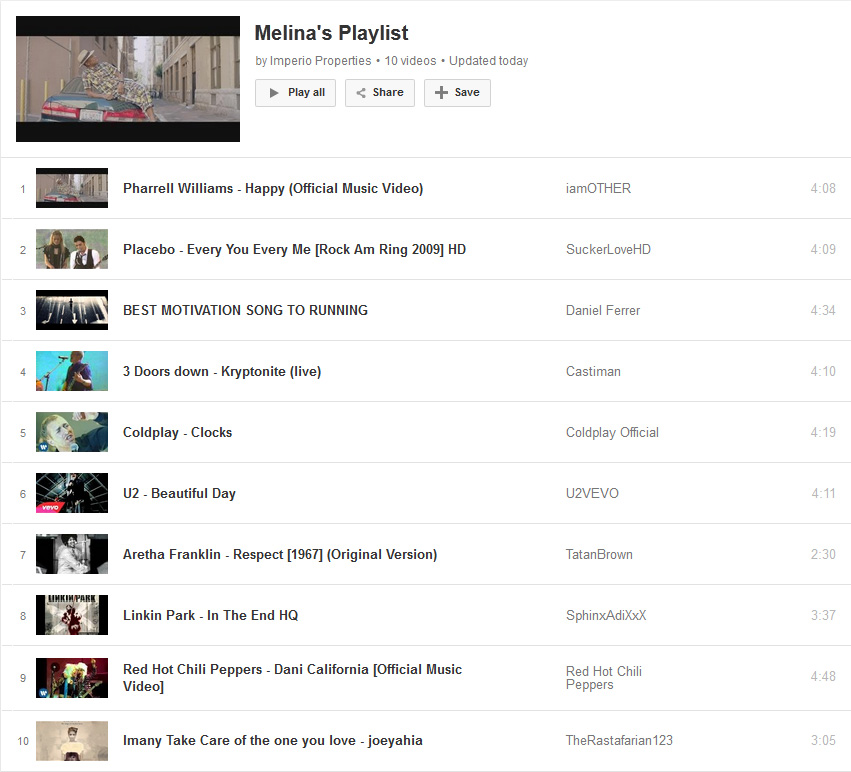The image size is (851, 772).
Task: Select the Placebo Every You Every Me thumbnail
Action: click(72, 249)
